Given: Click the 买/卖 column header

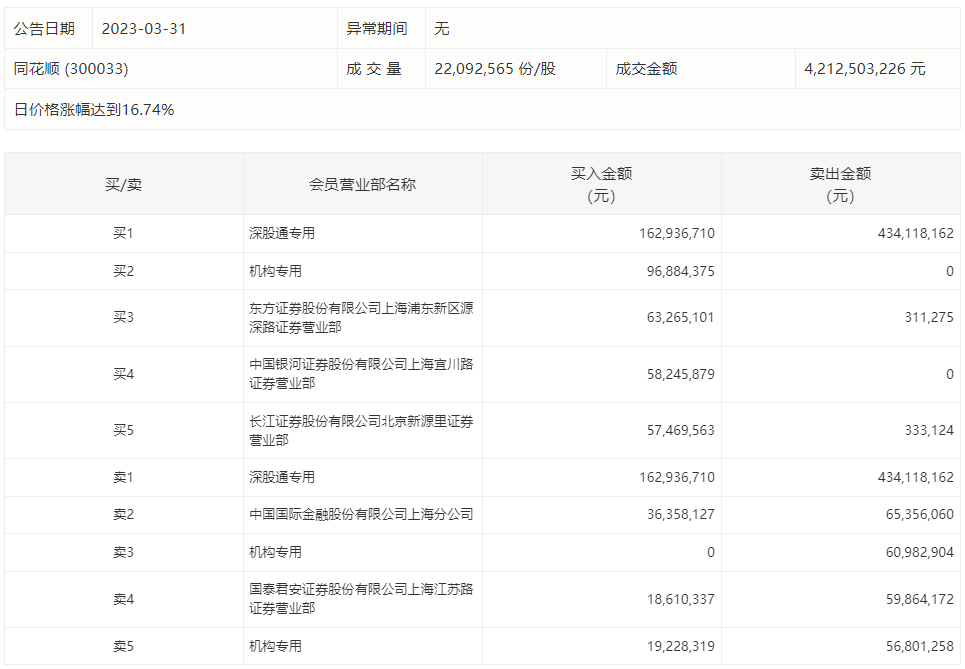Looking at the screenshot, I should click(123, 185).
